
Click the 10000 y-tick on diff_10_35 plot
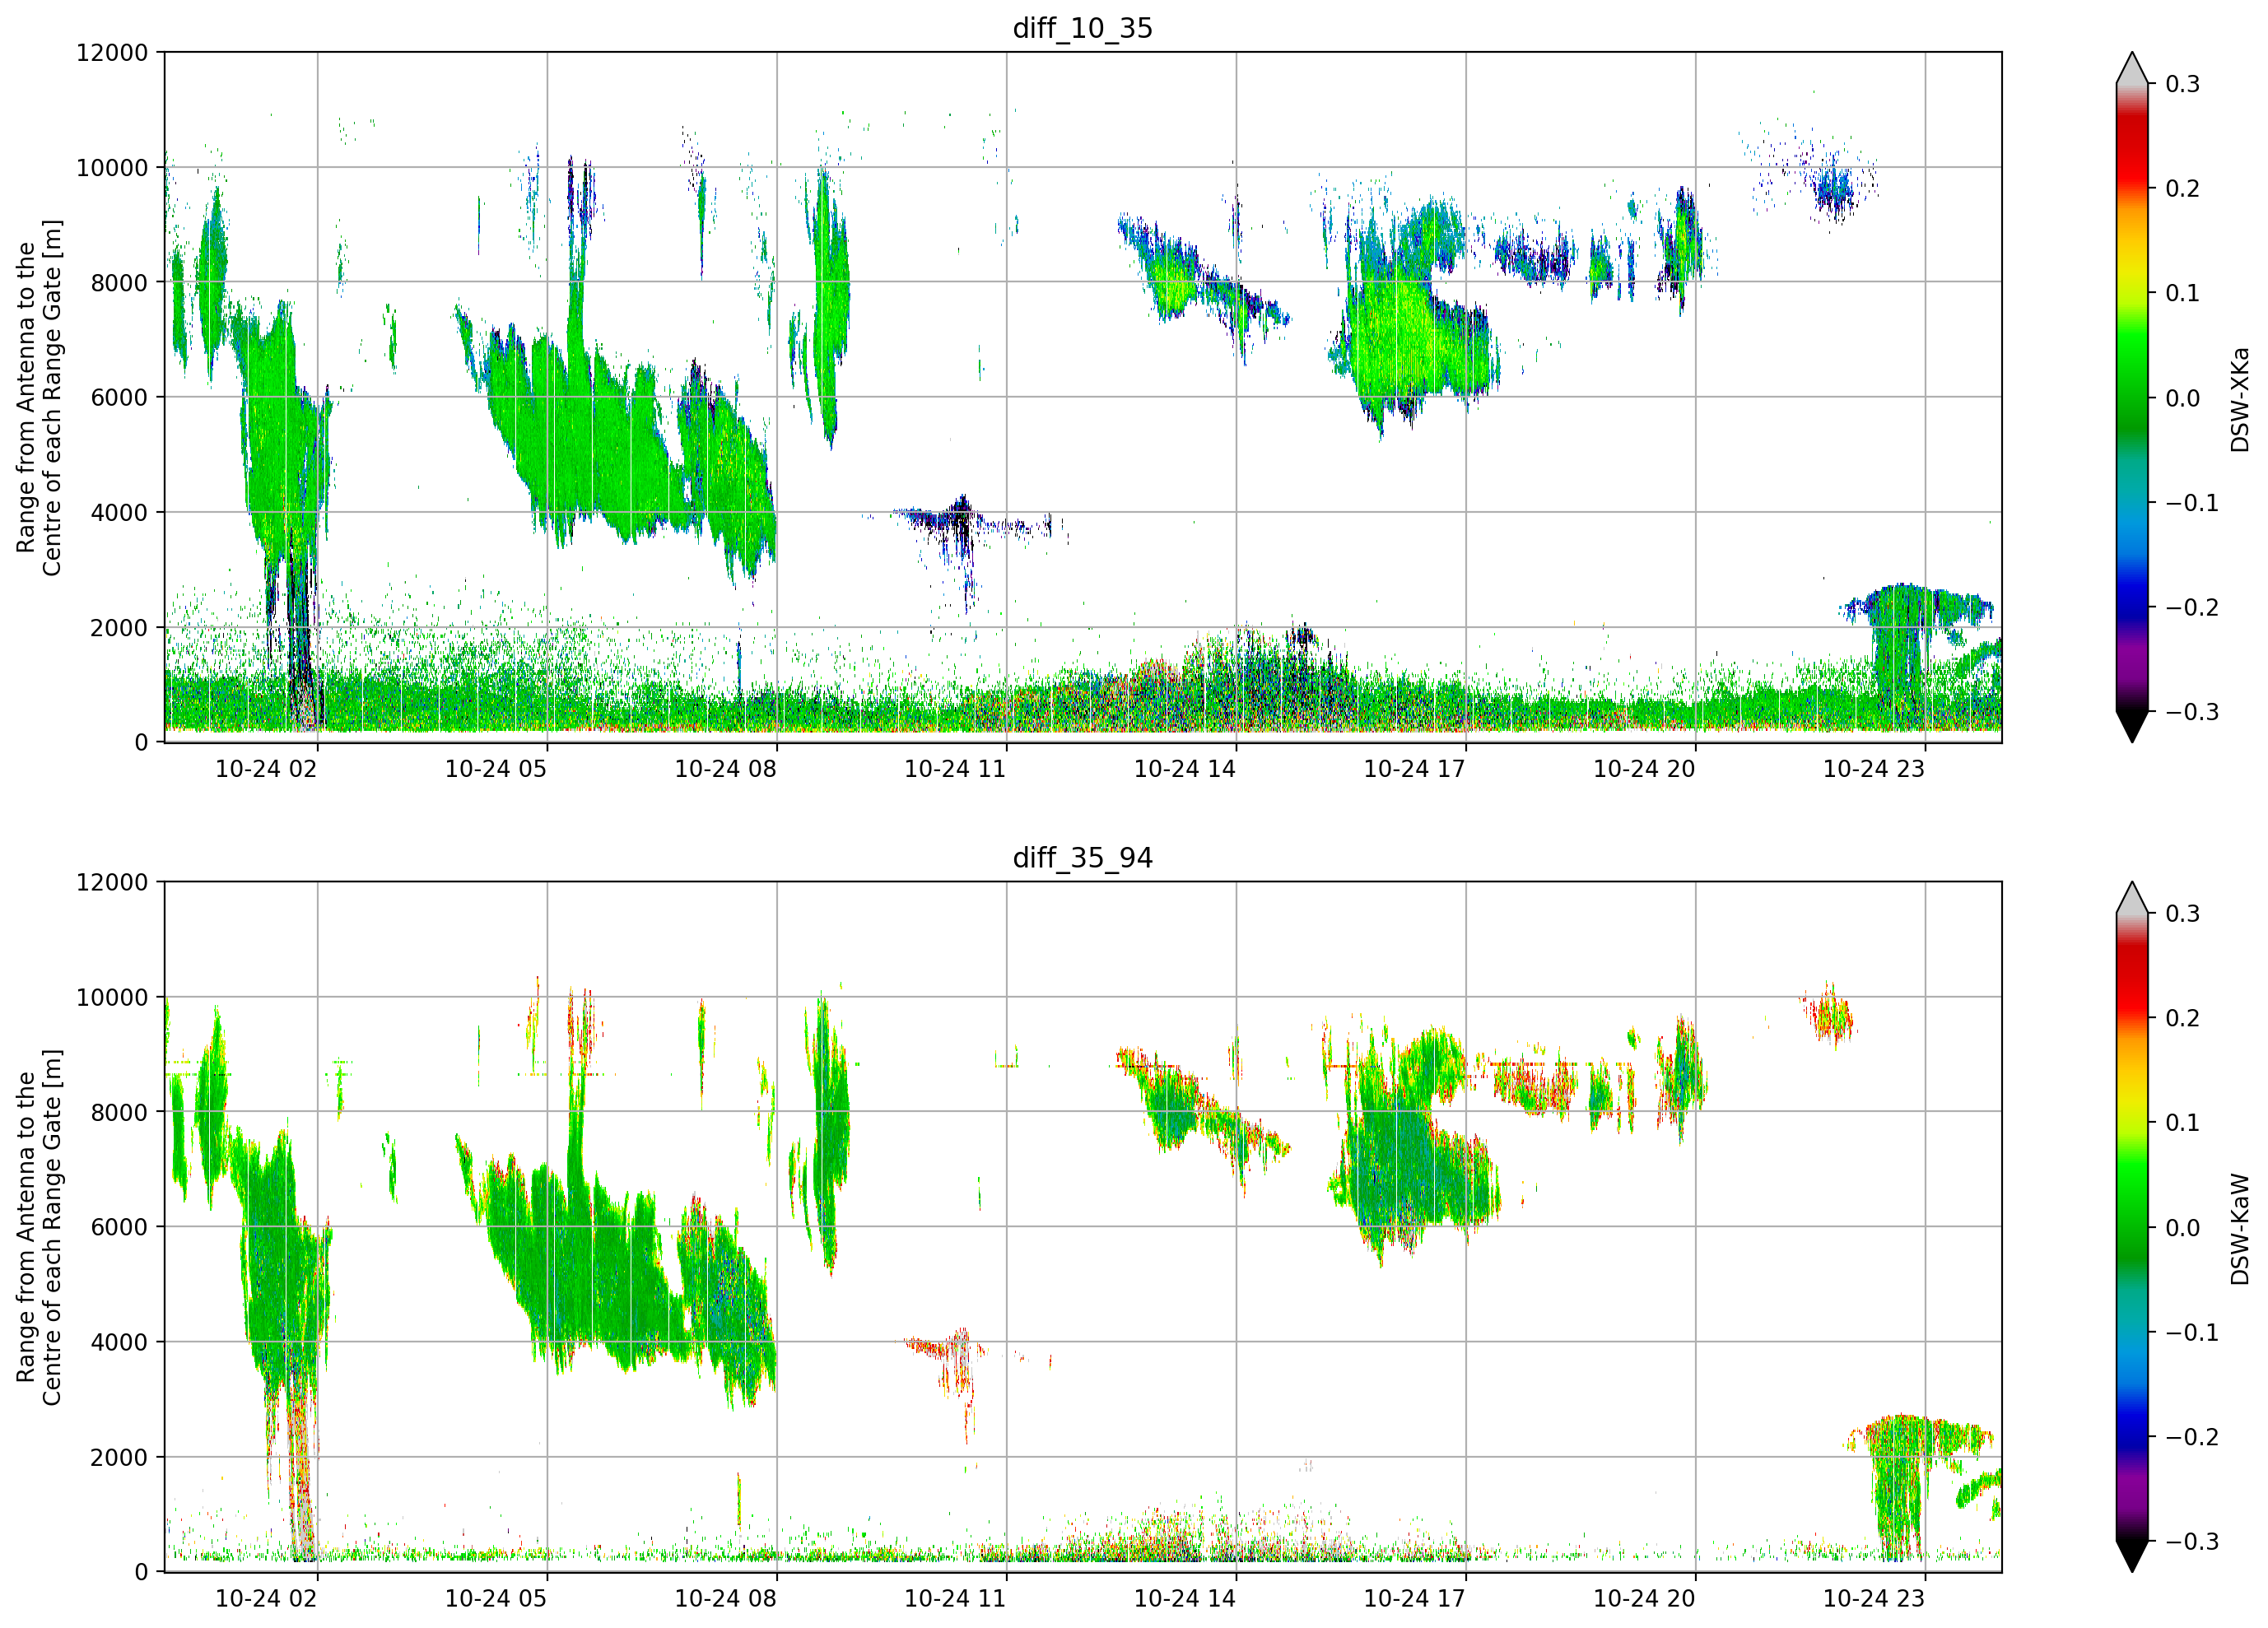coord(112,167)
